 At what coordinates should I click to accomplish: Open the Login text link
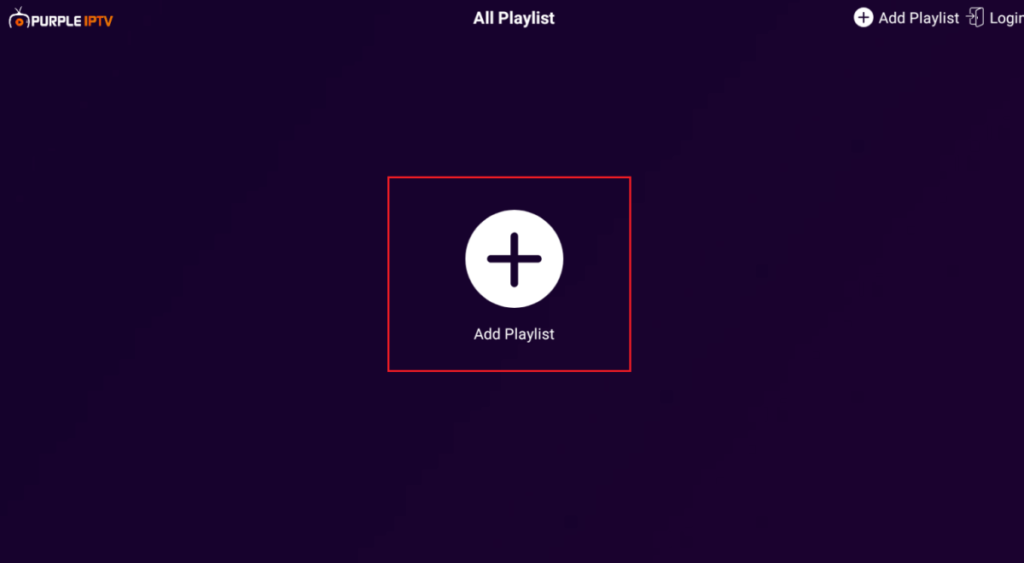pos(1006,18)
